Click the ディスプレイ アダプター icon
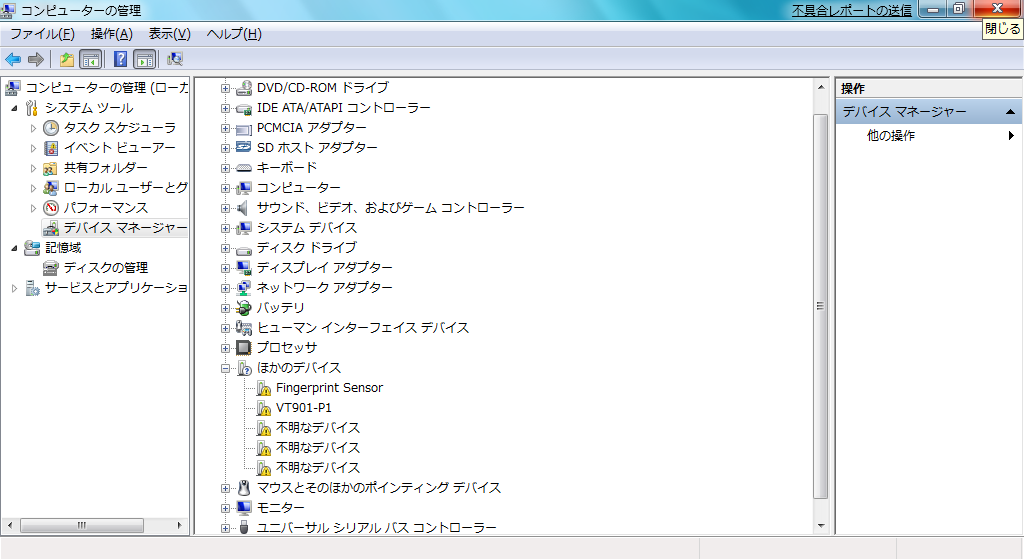The height and width of the screenshot is (560, 1024). pos(244,268)
